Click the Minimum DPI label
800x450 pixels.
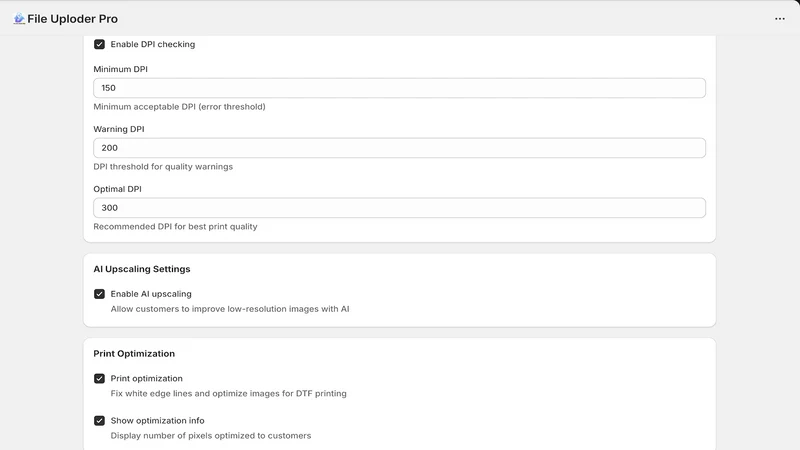[120, 69]
